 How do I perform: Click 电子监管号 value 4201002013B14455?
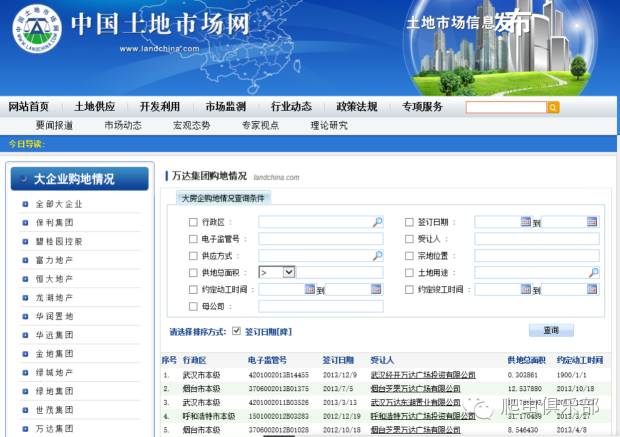[x=279, y=375]
